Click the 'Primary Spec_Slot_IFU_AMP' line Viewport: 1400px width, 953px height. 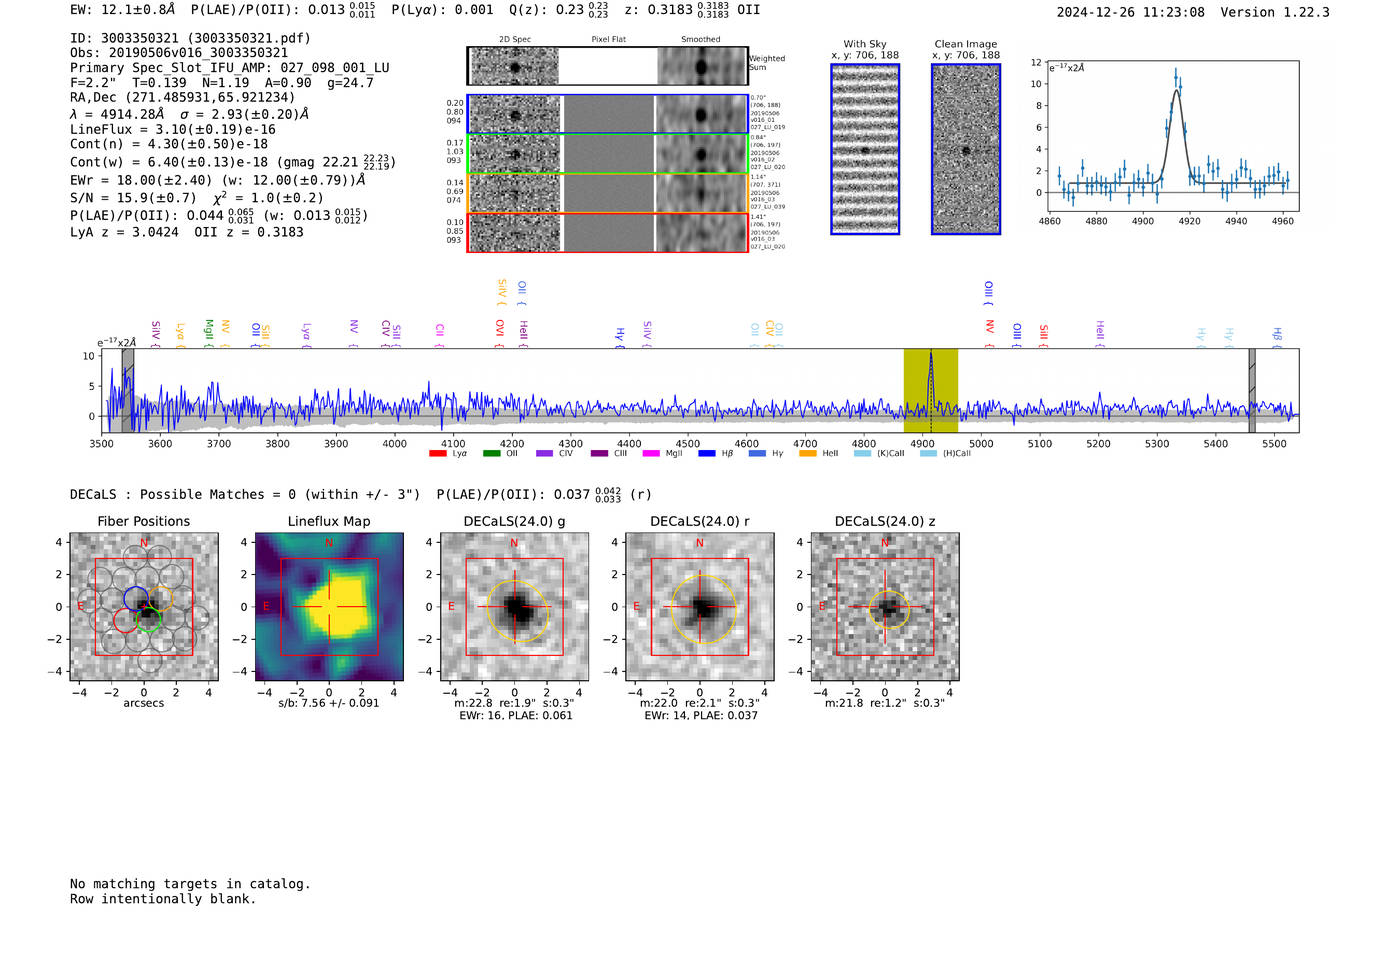click(x=230, y=68)
